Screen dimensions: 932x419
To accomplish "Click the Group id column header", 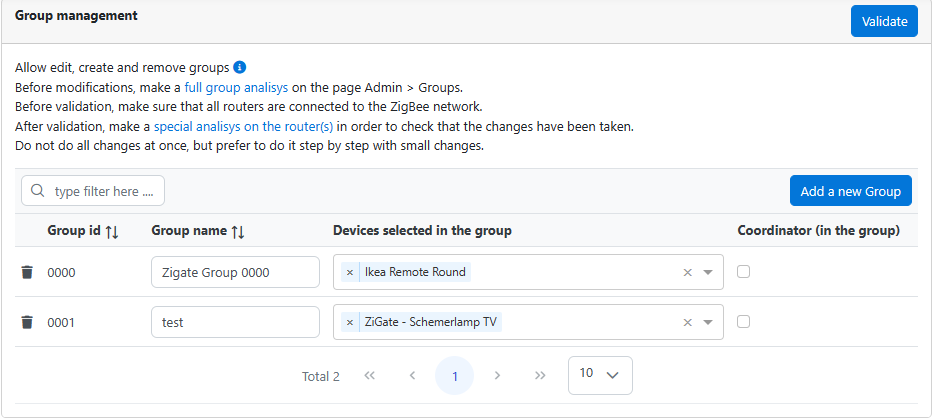I will [74, 231].
